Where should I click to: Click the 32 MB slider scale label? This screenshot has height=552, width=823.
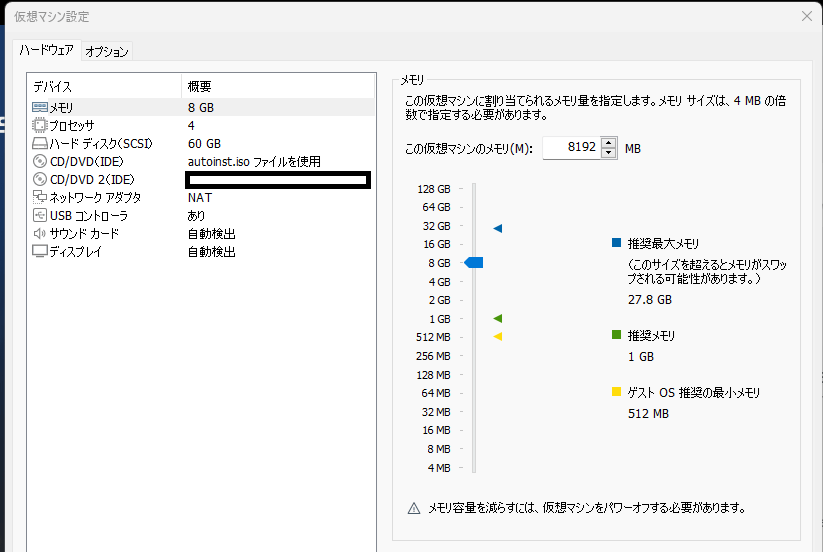tap(436, 412)
